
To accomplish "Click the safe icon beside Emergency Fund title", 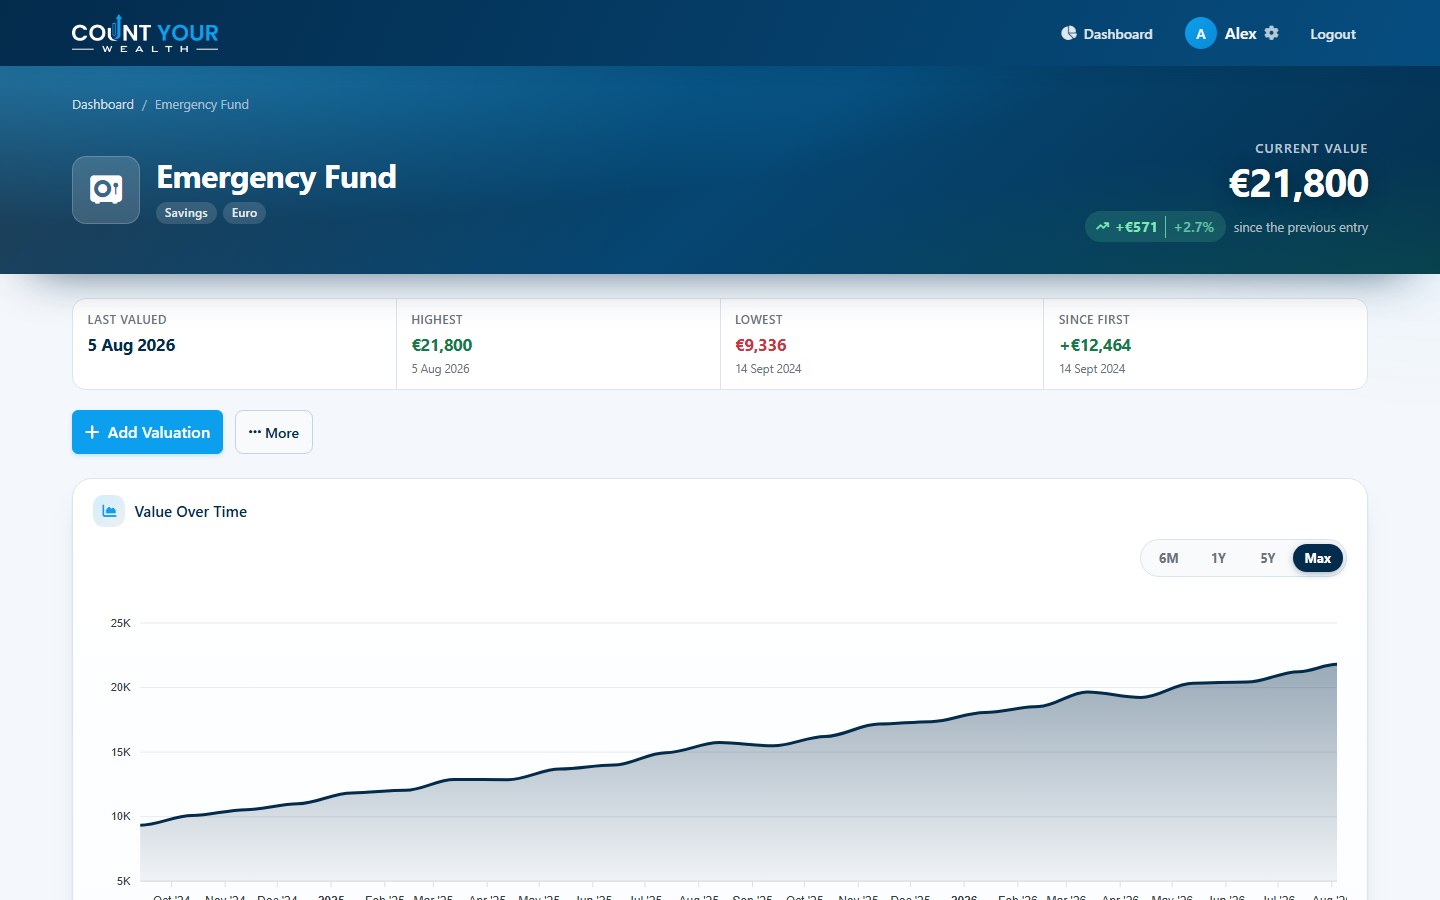I will [x=106, y=190].
